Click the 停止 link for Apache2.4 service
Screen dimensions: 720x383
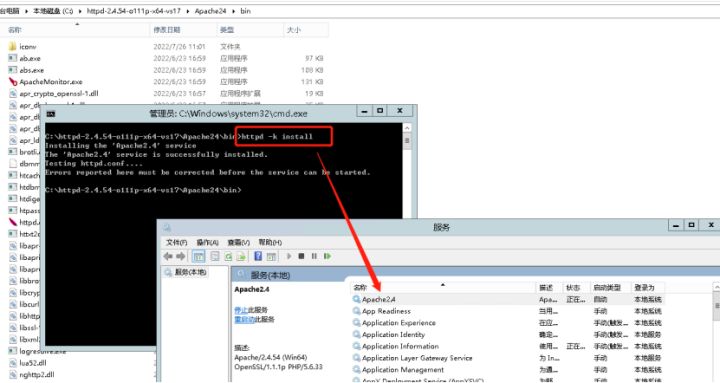pos(241,310)
